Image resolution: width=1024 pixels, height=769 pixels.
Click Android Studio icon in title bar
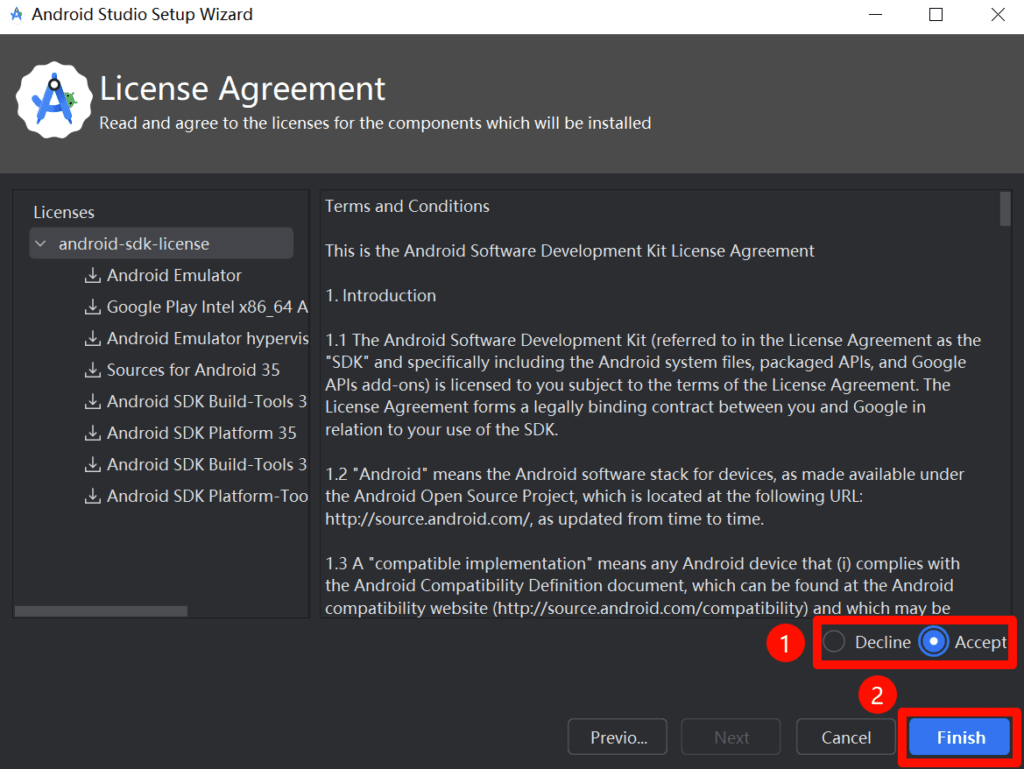tap(16, 15)
